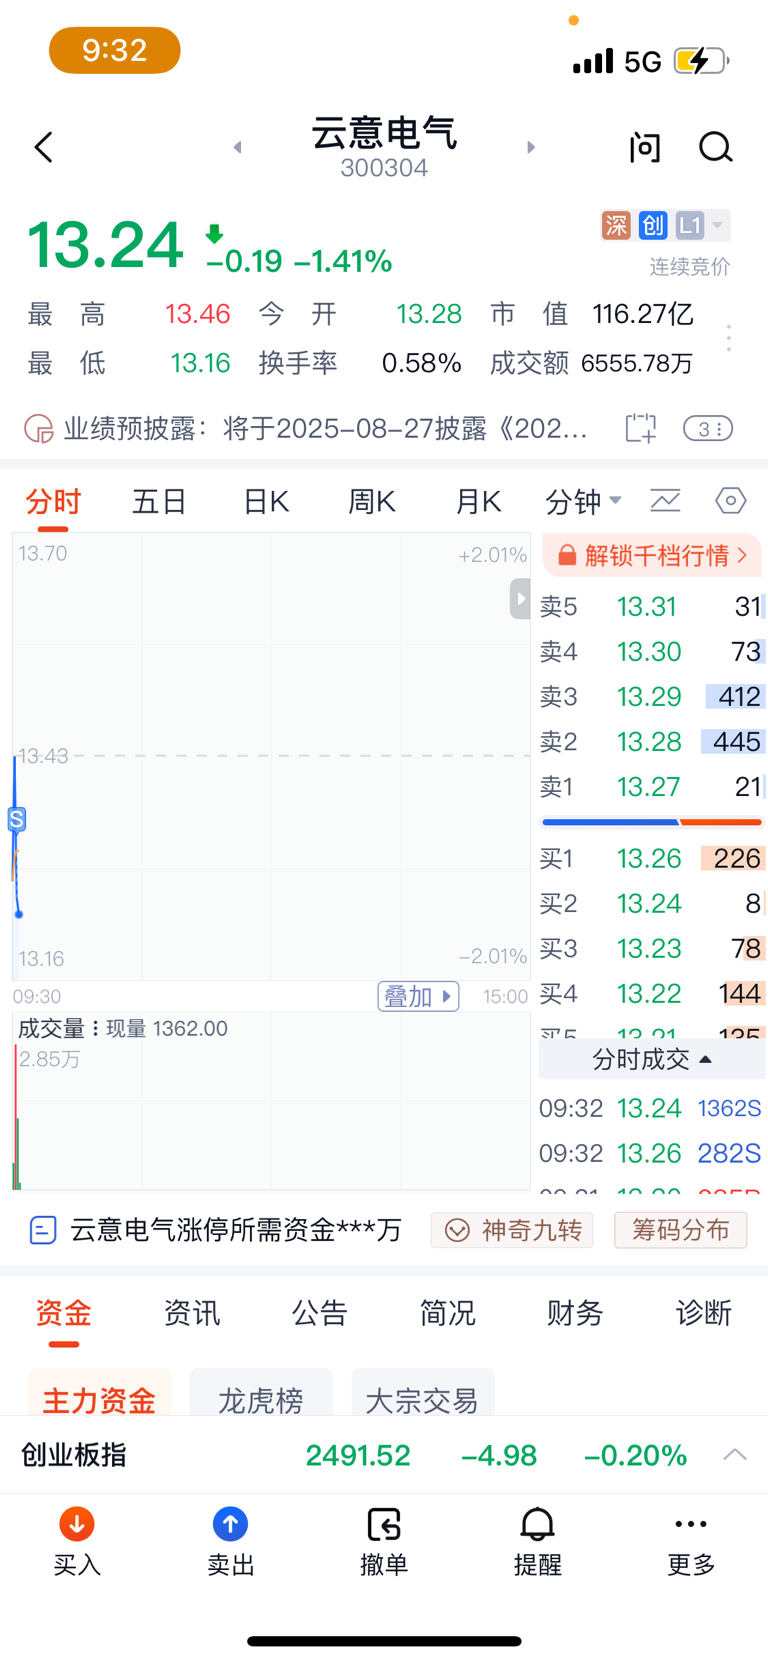Go to previous stock arrow
Viewport: 768px width, 1663px height.
pos(237,147)
